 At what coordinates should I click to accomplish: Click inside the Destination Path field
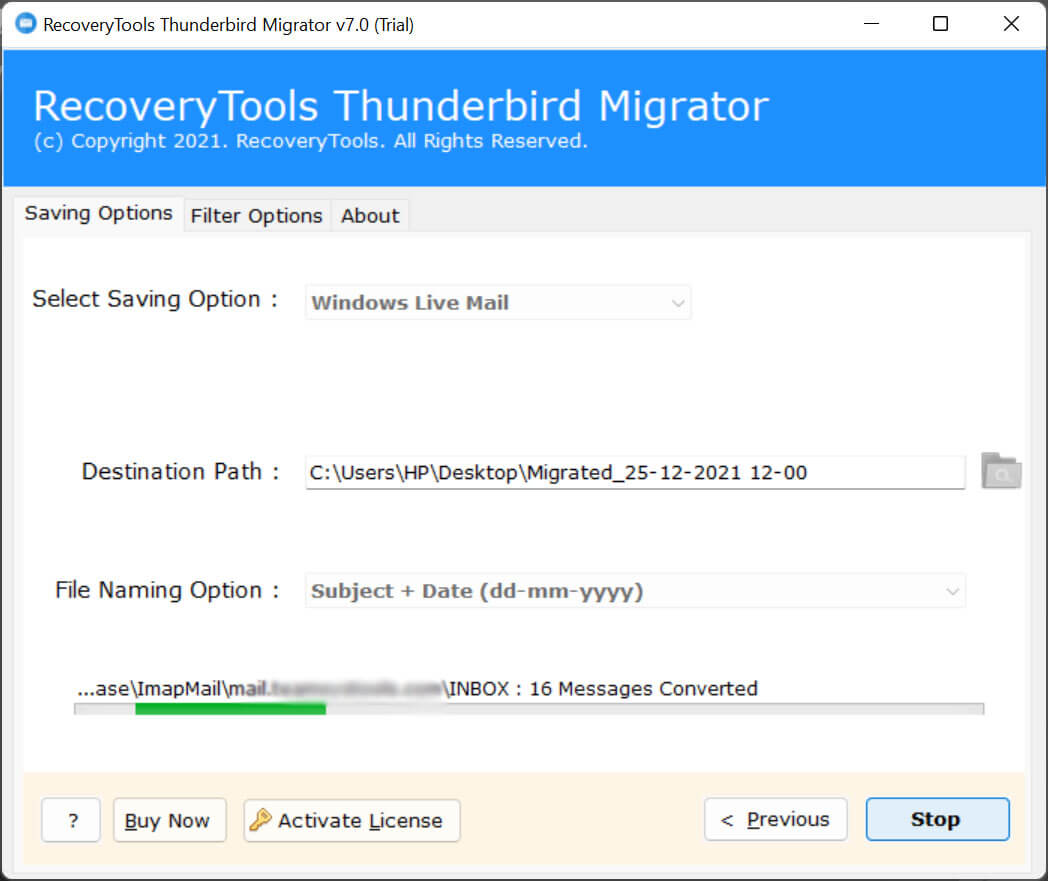tap(635, 473)
